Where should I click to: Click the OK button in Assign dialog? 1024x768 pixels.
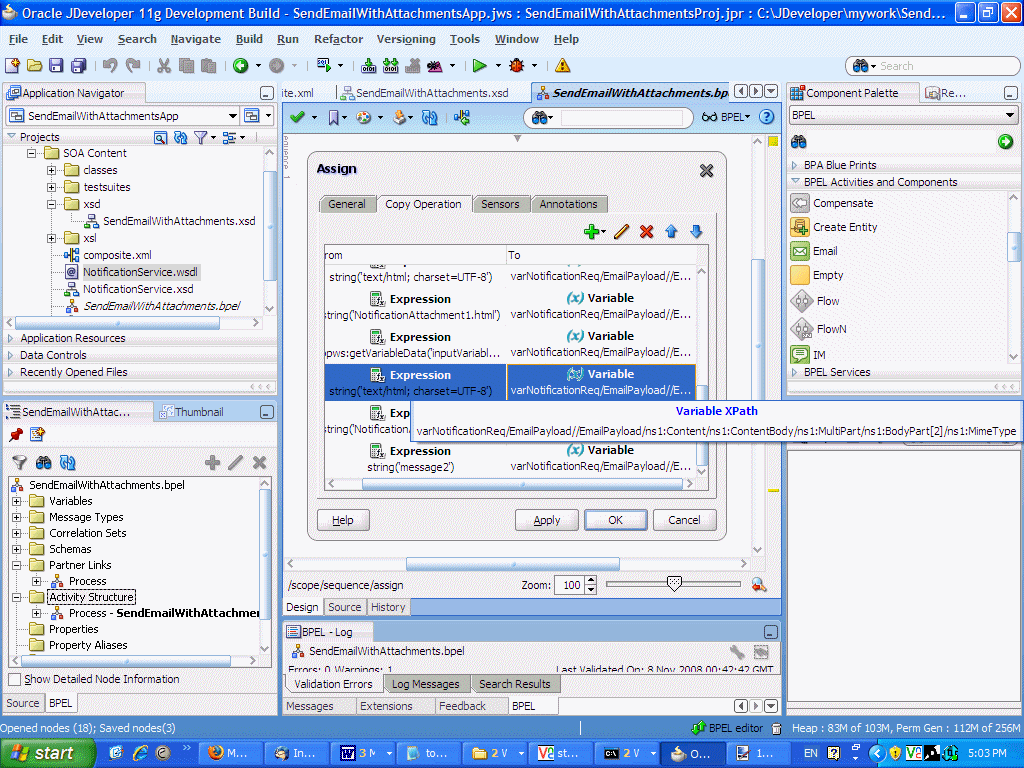pyautogui.click(x=616, y=520)
